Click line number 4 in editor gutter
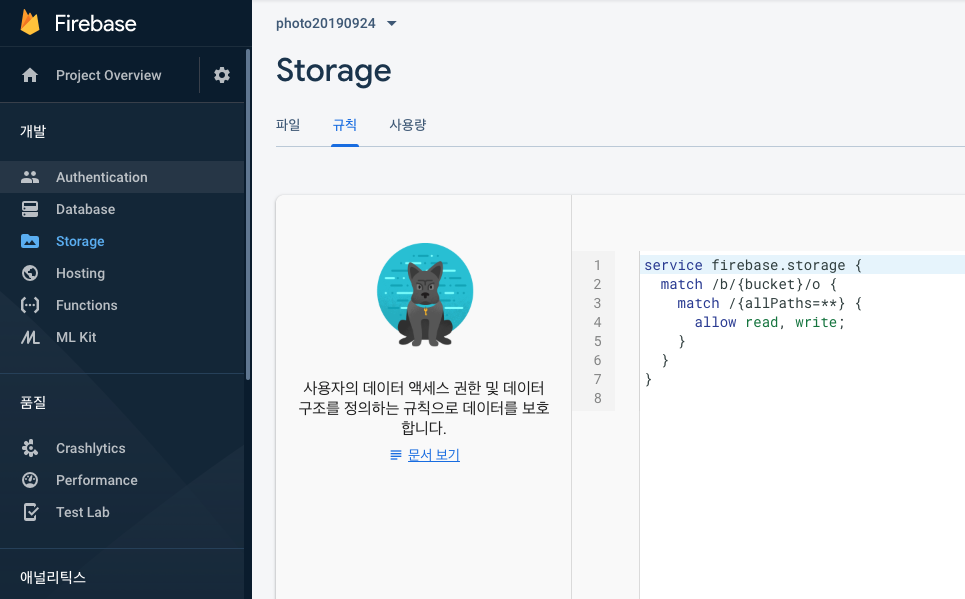Image resolution: width=965 pixels, height=599 pixels. (597, 323)
